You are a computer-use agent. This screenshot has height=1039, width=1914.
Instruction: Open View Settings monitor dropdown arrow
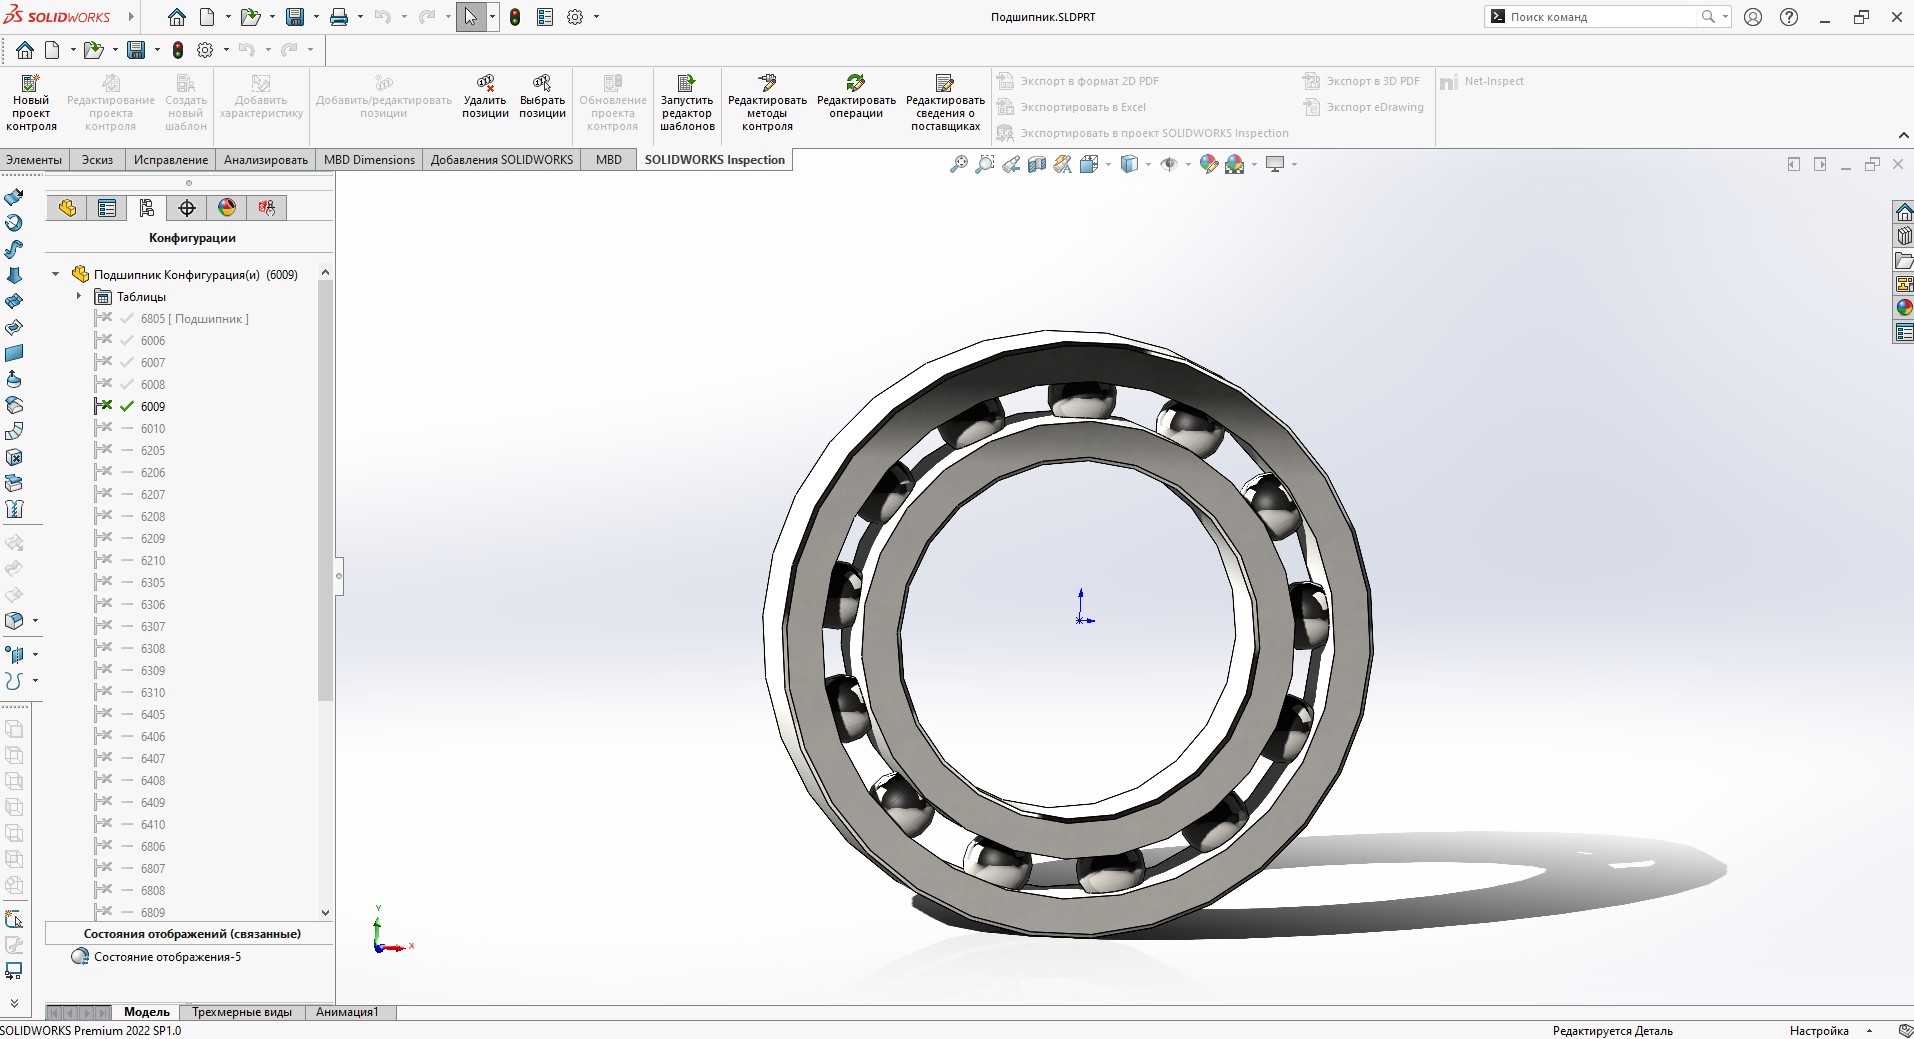click(1294, 164)
